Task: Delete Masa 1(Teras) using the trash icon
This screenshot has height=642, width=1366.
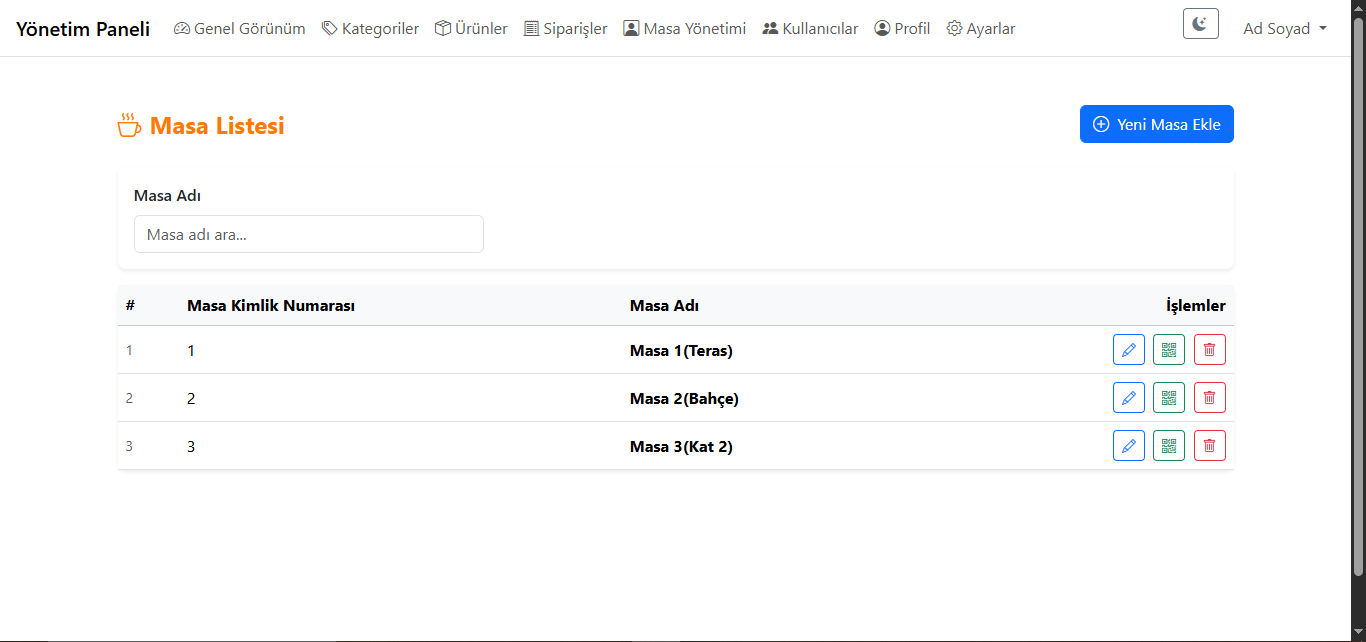Action: (1209, 350)
